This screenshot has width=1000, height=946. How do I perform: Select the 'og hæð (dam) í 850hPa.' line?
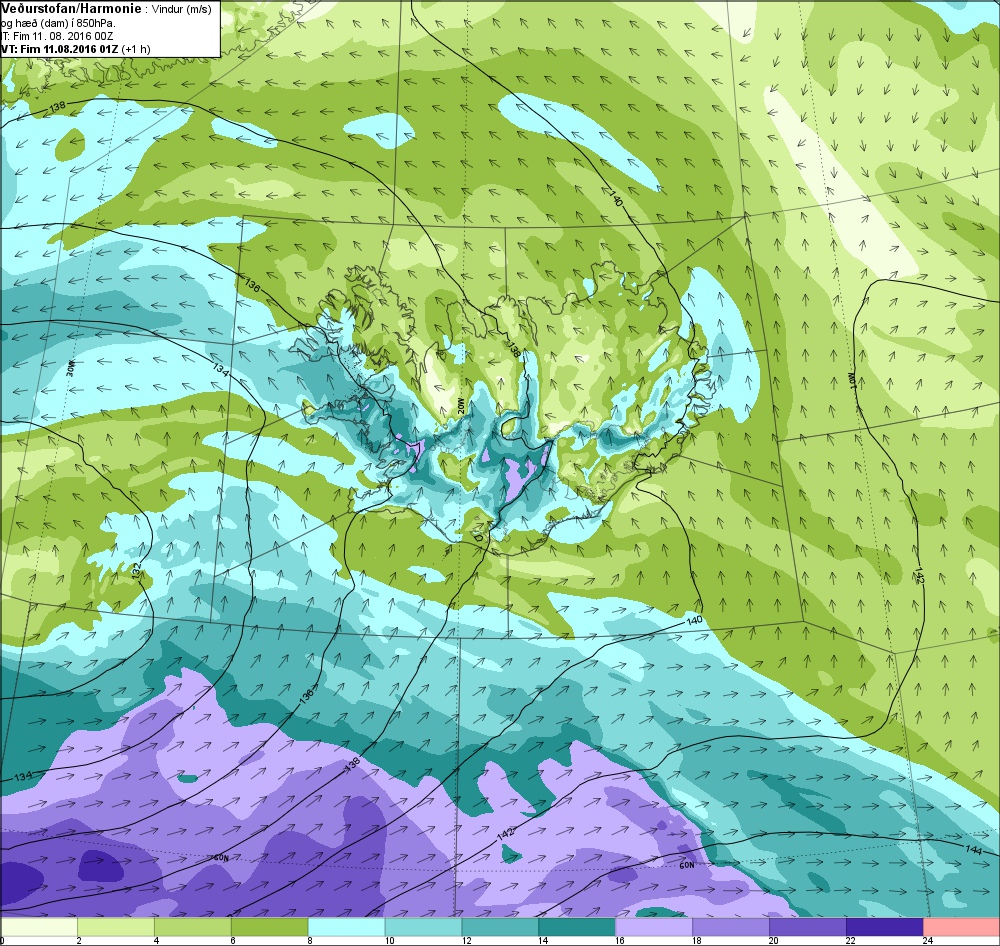[x=58, y=23]
